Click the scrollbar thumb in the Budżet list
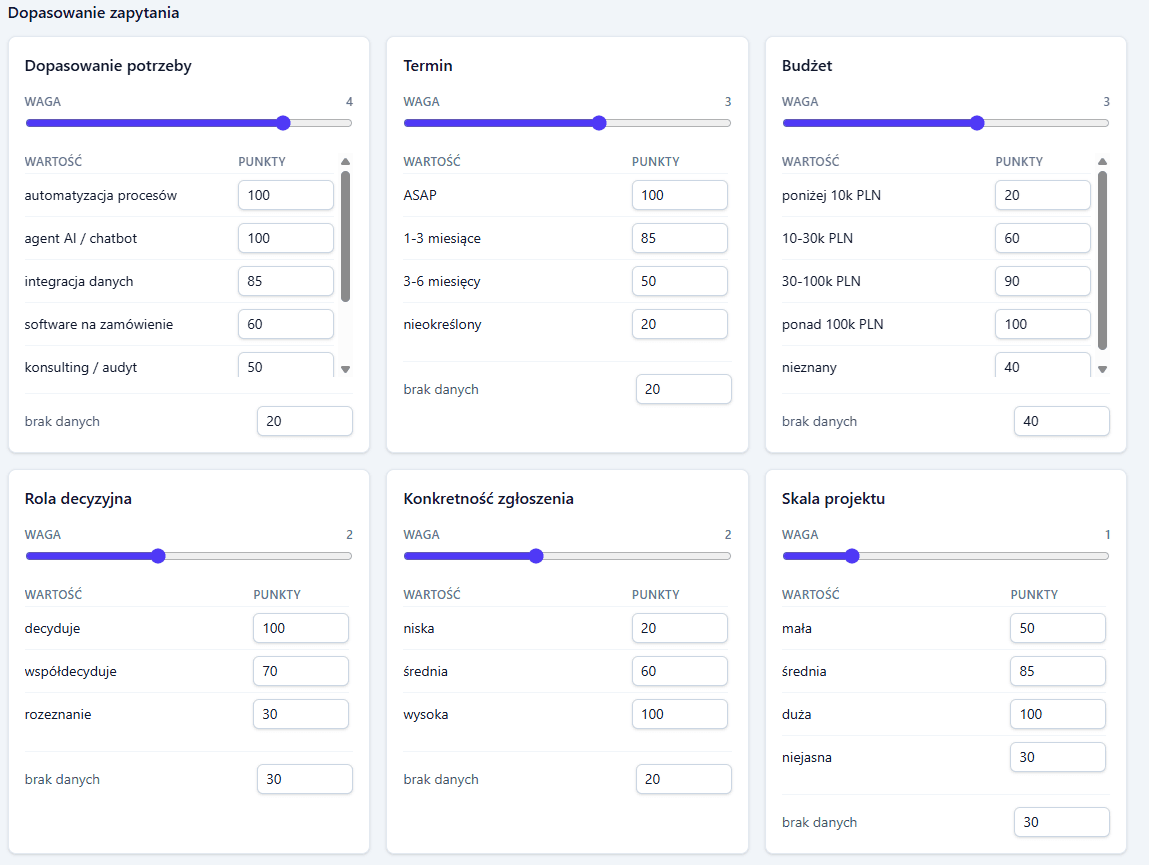Viewport: 1149px width, 865px height. [1102, 260]
